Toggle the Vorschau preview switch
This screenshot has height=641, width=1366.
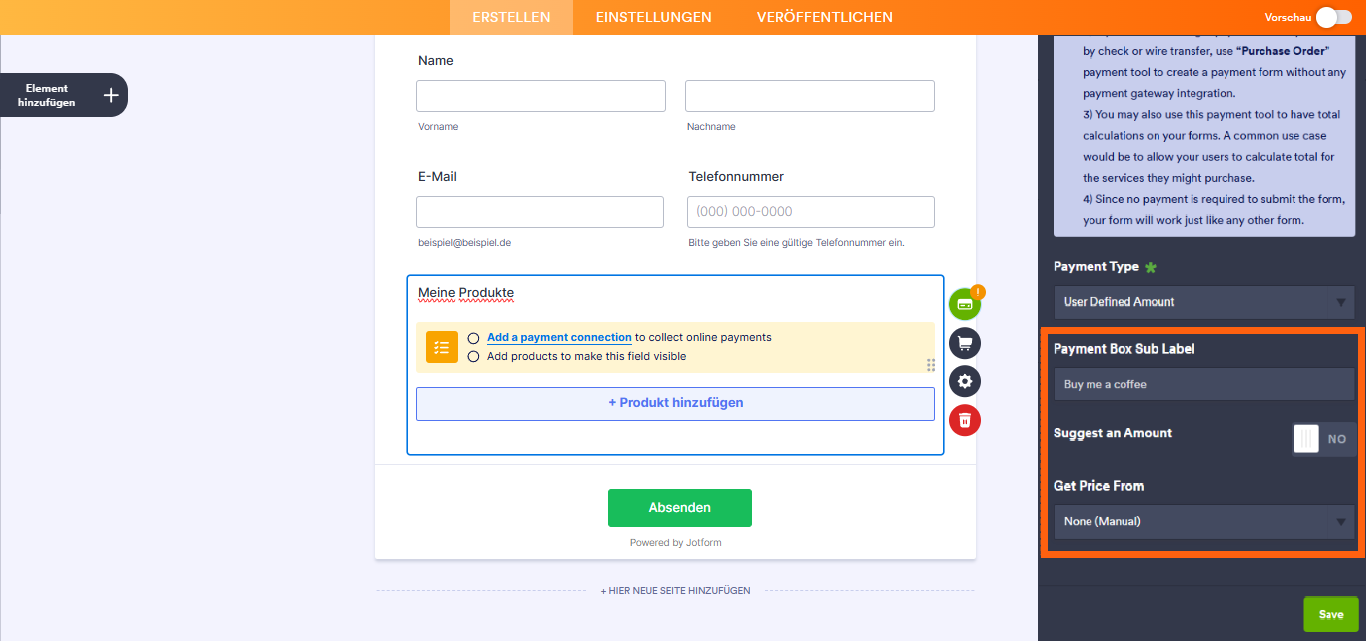pos(1333,17)
